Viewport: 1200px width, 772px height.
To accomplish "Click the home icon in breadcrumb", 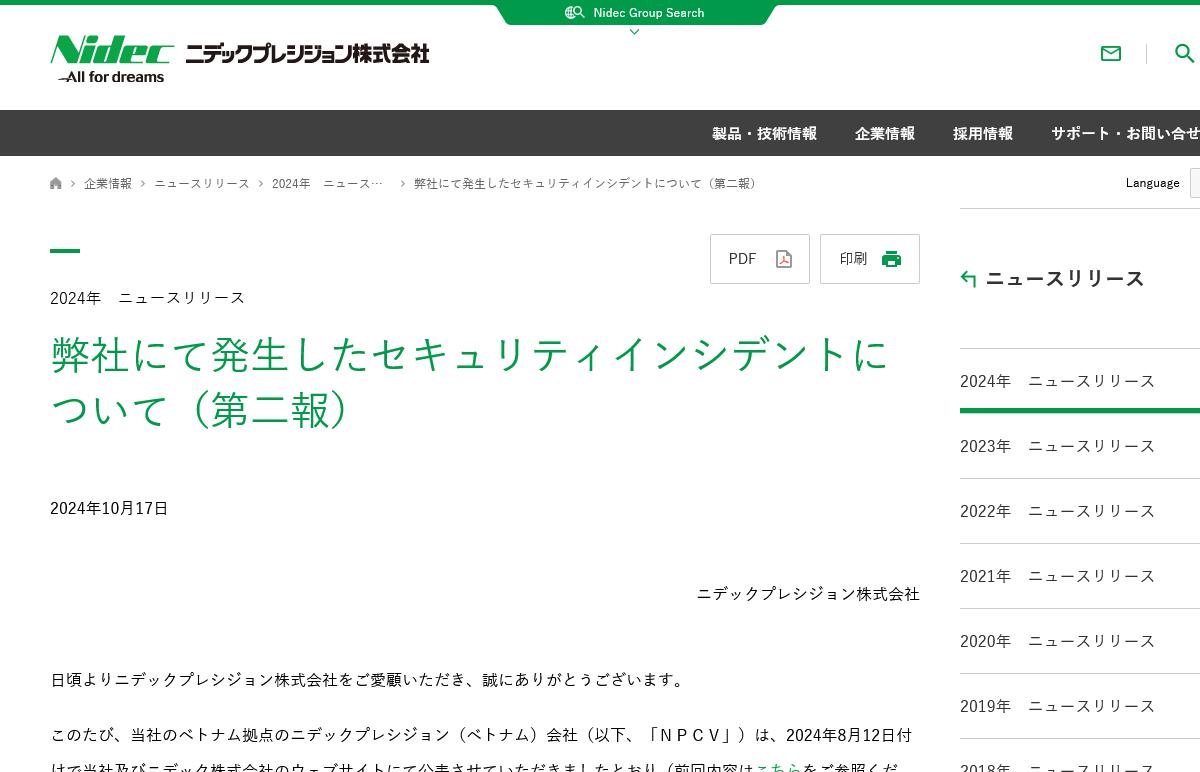I will point(56,183).
